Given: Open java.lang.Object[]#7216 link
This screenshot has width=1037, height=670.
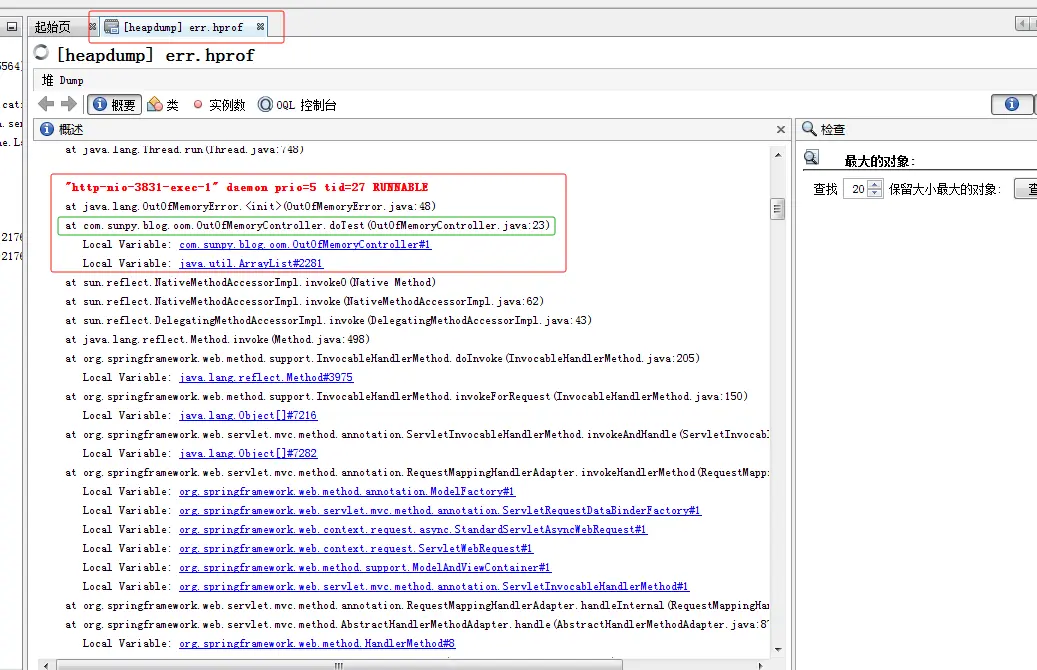Looking at the screenshot, I should [x=248, y=415].
